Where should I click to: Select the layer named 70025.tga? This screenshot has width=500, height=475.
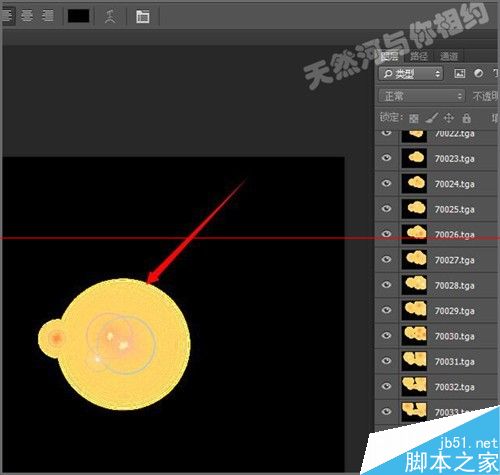[x=455, y=209]
